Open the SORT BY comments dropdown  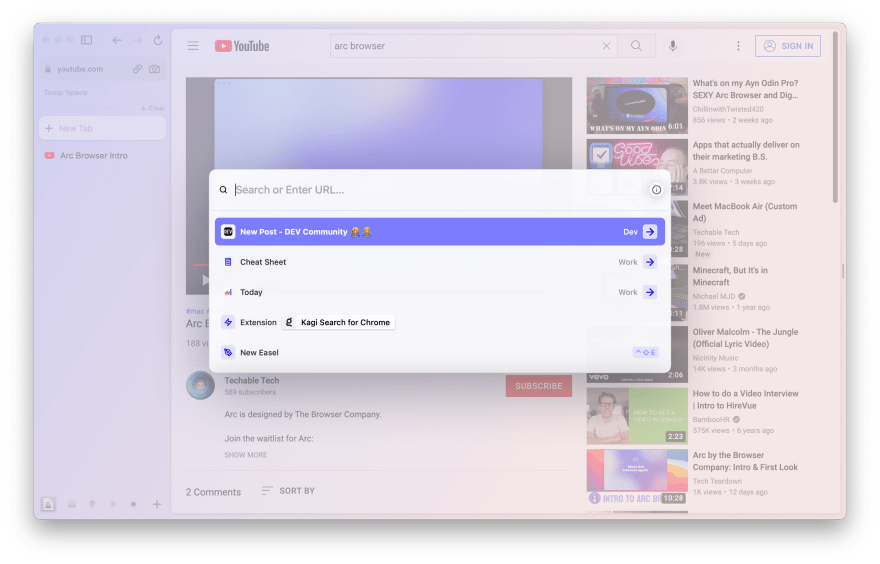288,491
